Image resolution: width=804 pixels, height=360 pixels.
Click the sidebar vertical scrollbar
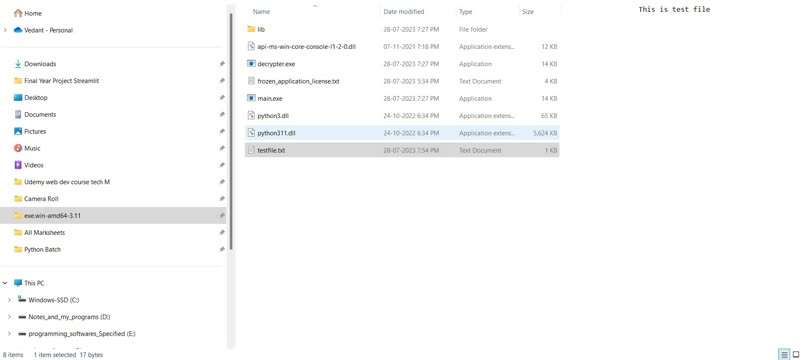pyautogui.click(x=231, y=131)
